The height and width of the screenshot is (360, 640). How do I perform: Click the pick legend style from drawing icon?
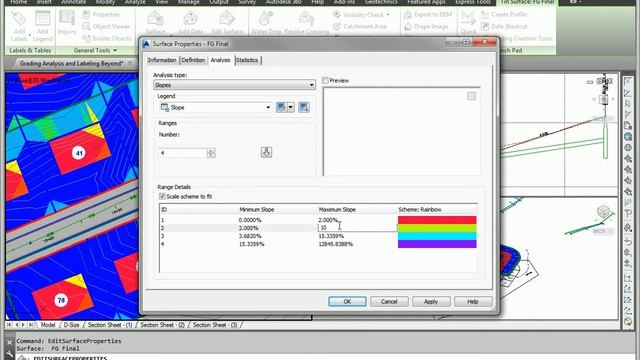[304, 107]
